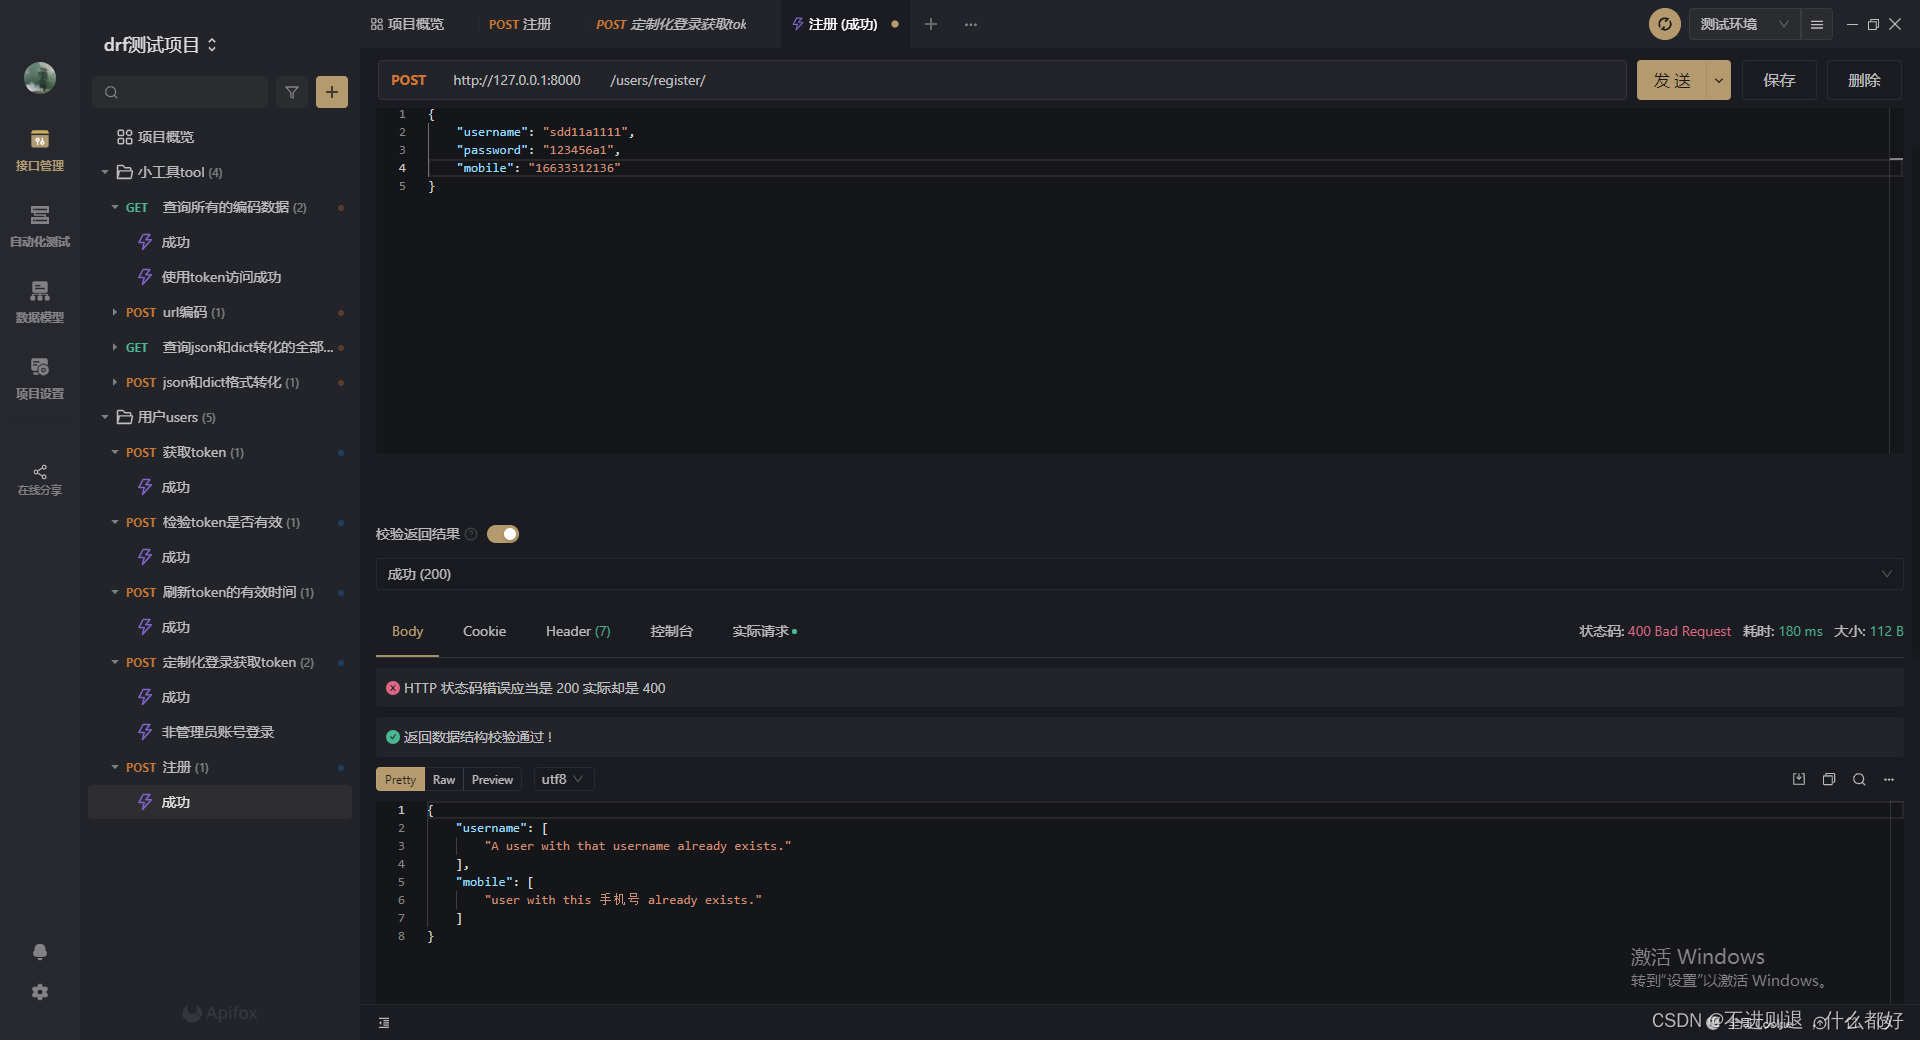Click the refresh sync icon near environment
Image resolution: width=1920 pixels, height=1040 pixels.
pyautogui.click(x=1665, y=24)
